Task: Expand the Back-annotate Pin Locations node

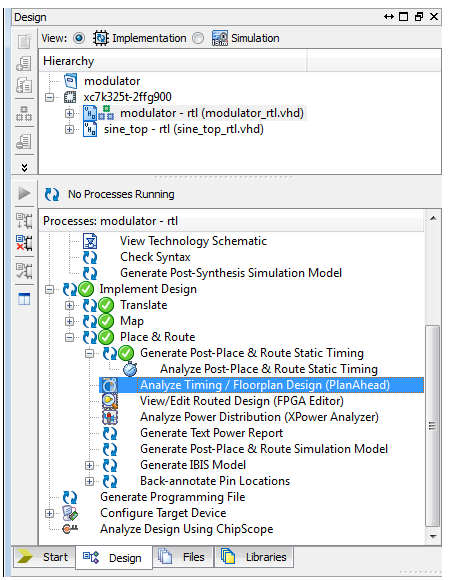Action: click(89, 481)
